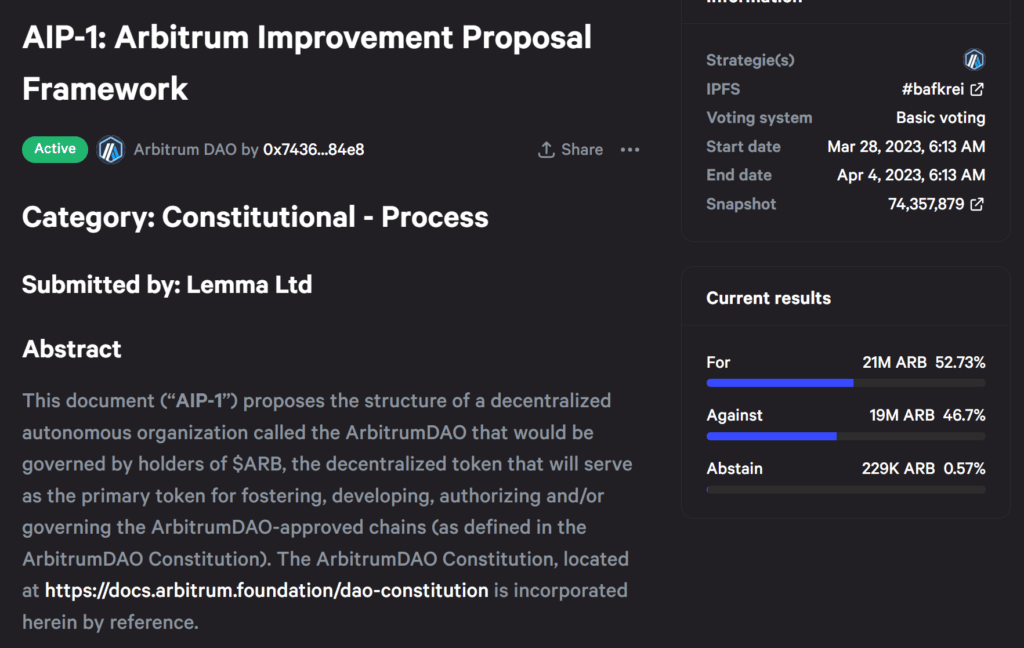Click the Abstain vote progress bar
This screenshot has height=648, width=1024.
click(x=845, y=489)
